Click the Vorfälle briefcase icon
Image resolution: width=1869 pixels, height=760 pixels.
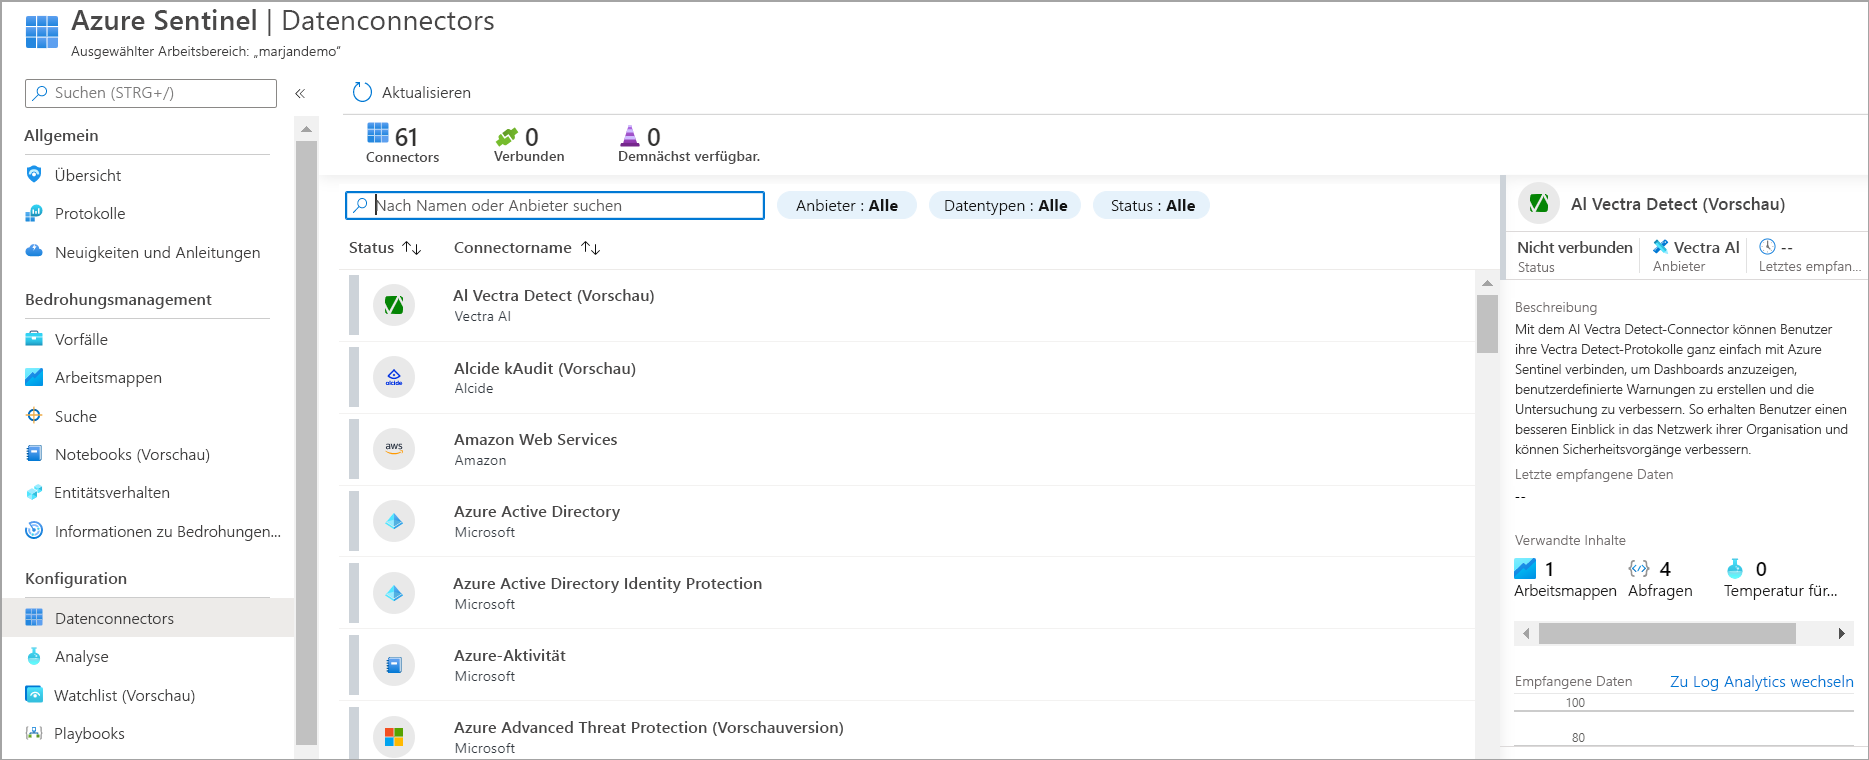[34, 338]
